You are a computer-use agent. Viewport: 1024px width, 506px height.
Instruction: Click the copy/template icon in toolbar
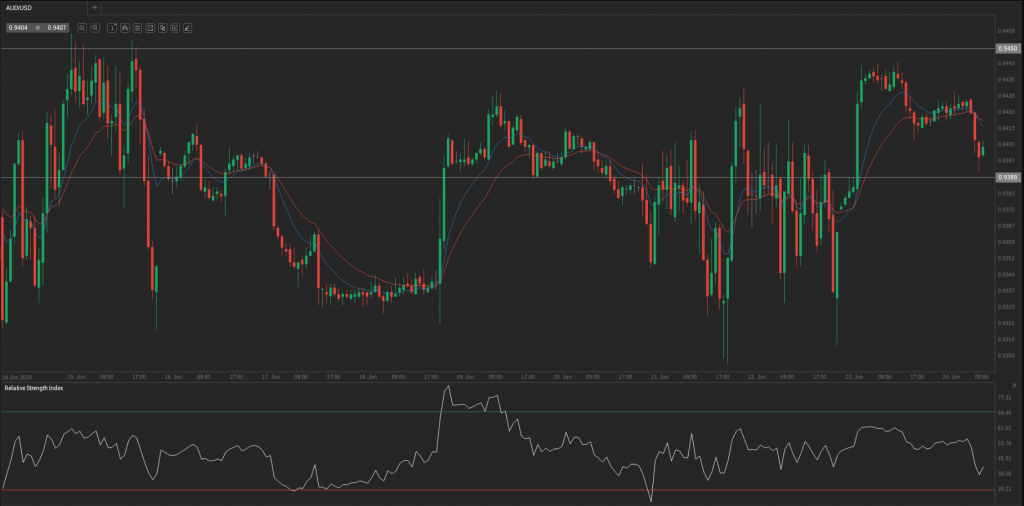163,28
